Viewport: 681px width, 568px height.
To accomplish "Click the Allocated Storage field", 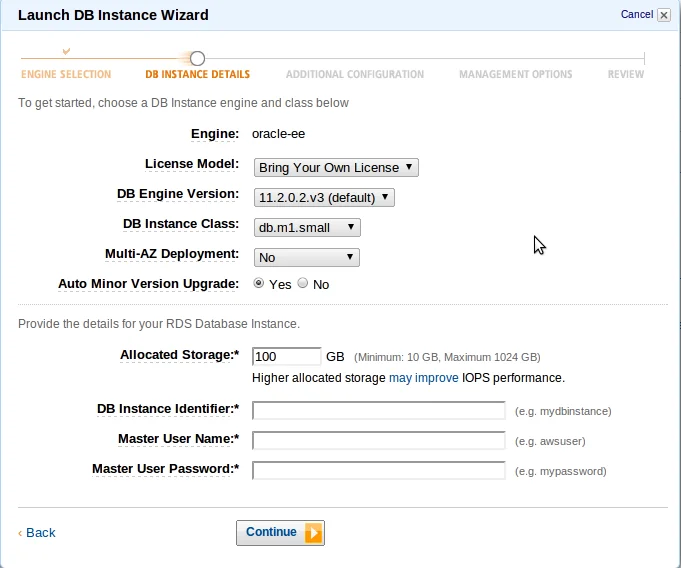I will pos(287,357).
